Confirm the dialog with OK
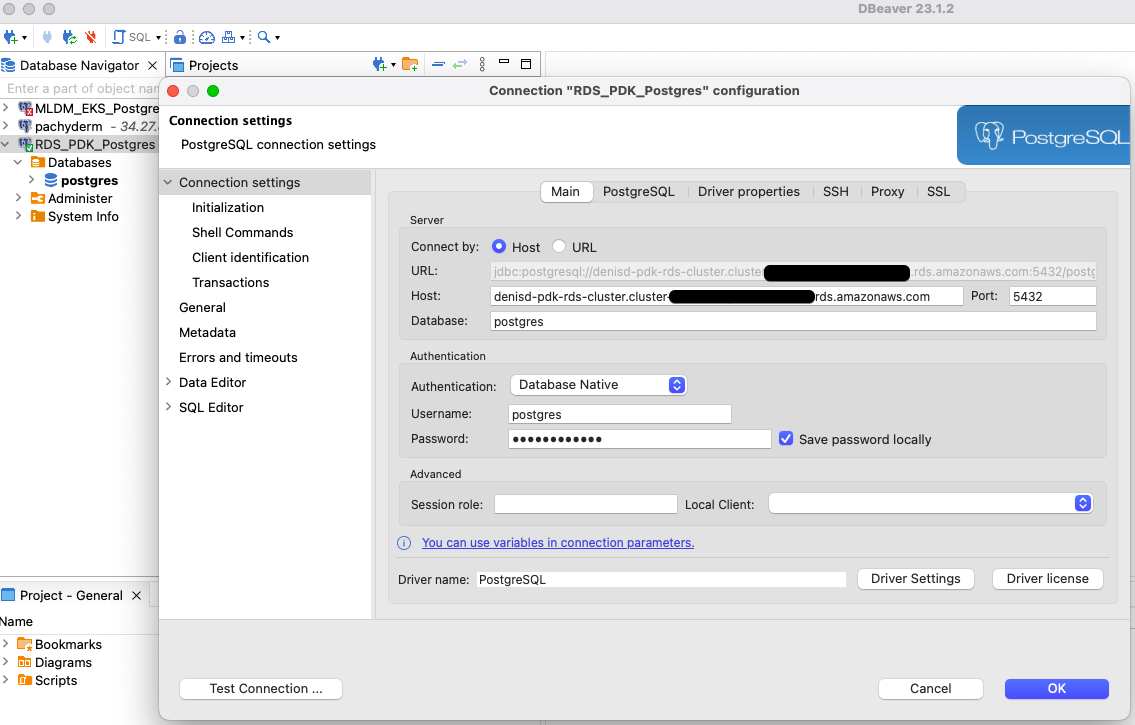Viewport: 1135px width, 725px height. 1057,689
